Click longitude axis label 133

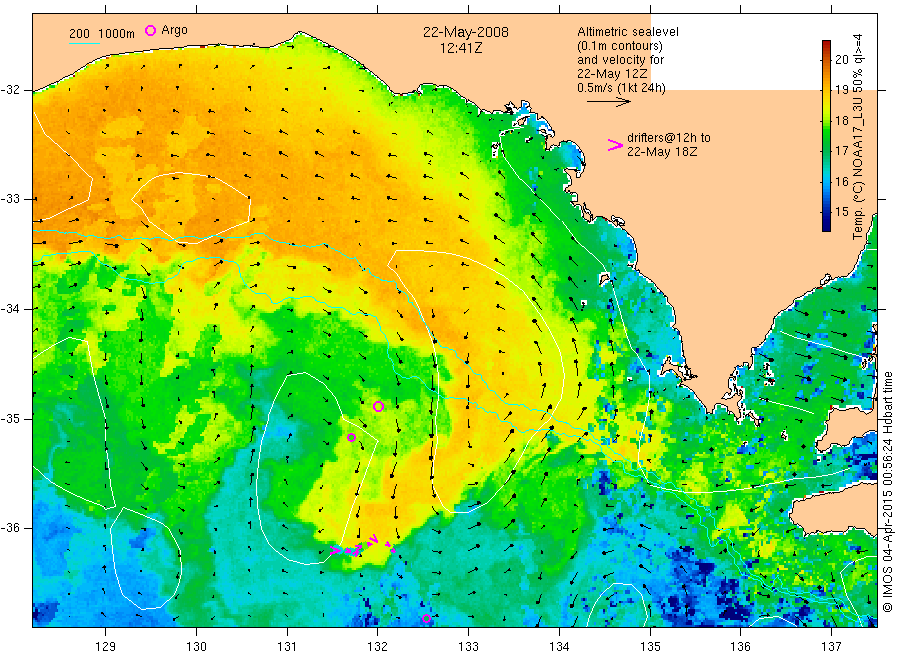[x=468, y=647]
